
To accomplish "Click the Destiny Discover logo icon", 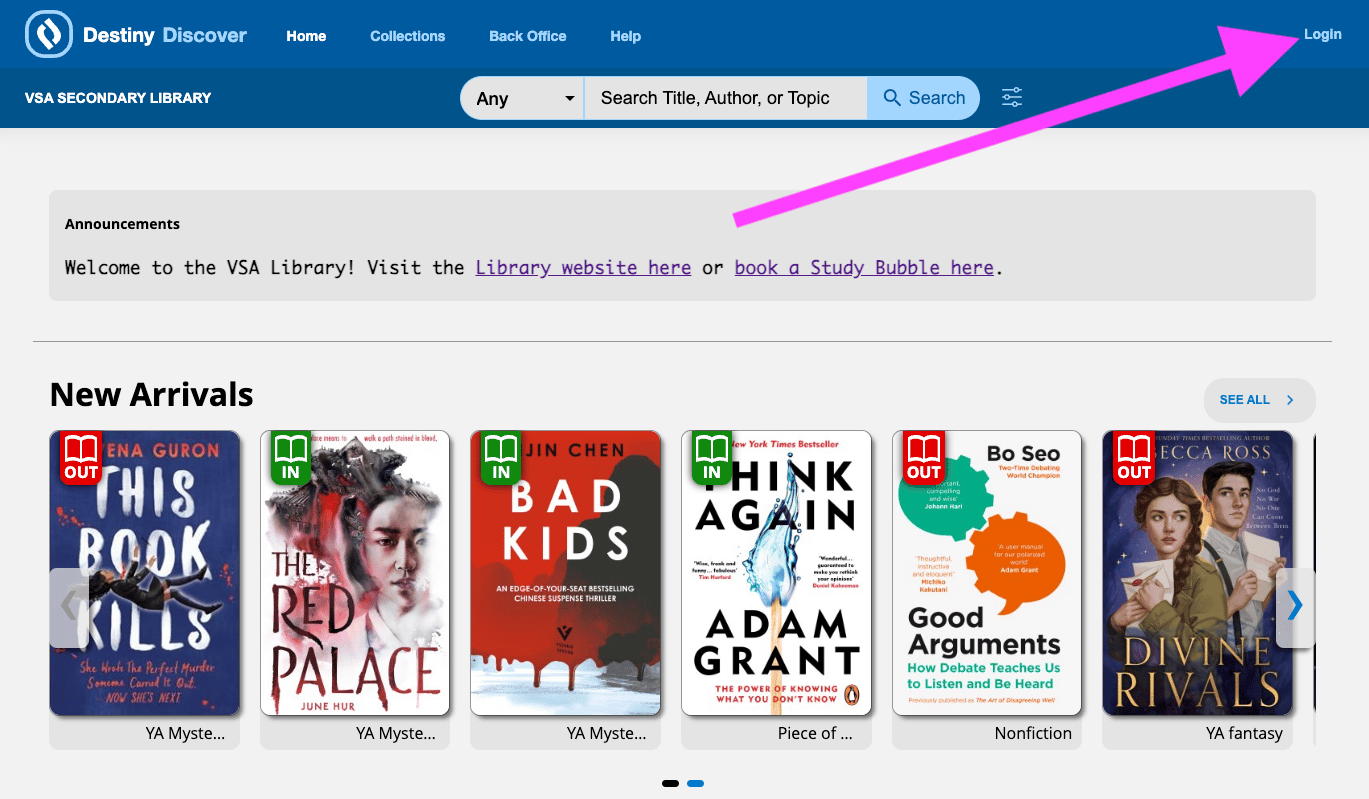I will pyautogui.click(x=48, y=34).
